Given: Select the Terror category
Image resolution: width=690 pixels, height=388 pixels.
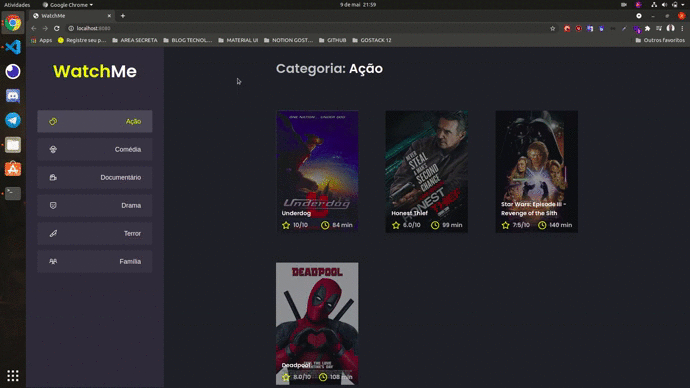Looking at the screenshot, I should tap(95, 234).
